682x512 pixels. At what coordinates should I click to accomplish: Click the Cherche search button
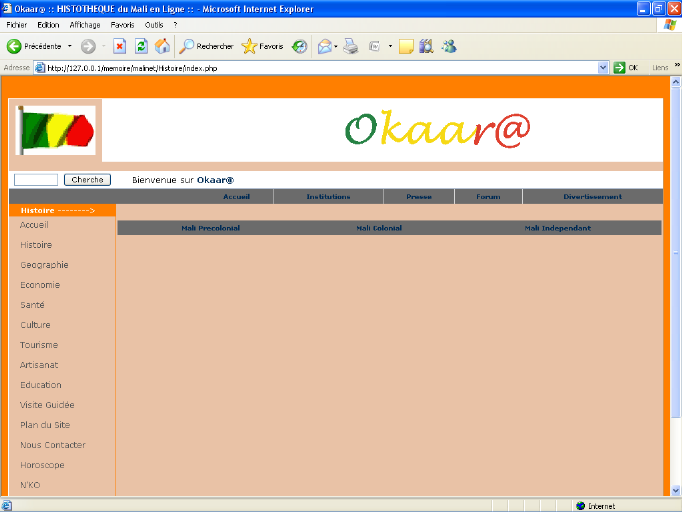click(87, 180)
